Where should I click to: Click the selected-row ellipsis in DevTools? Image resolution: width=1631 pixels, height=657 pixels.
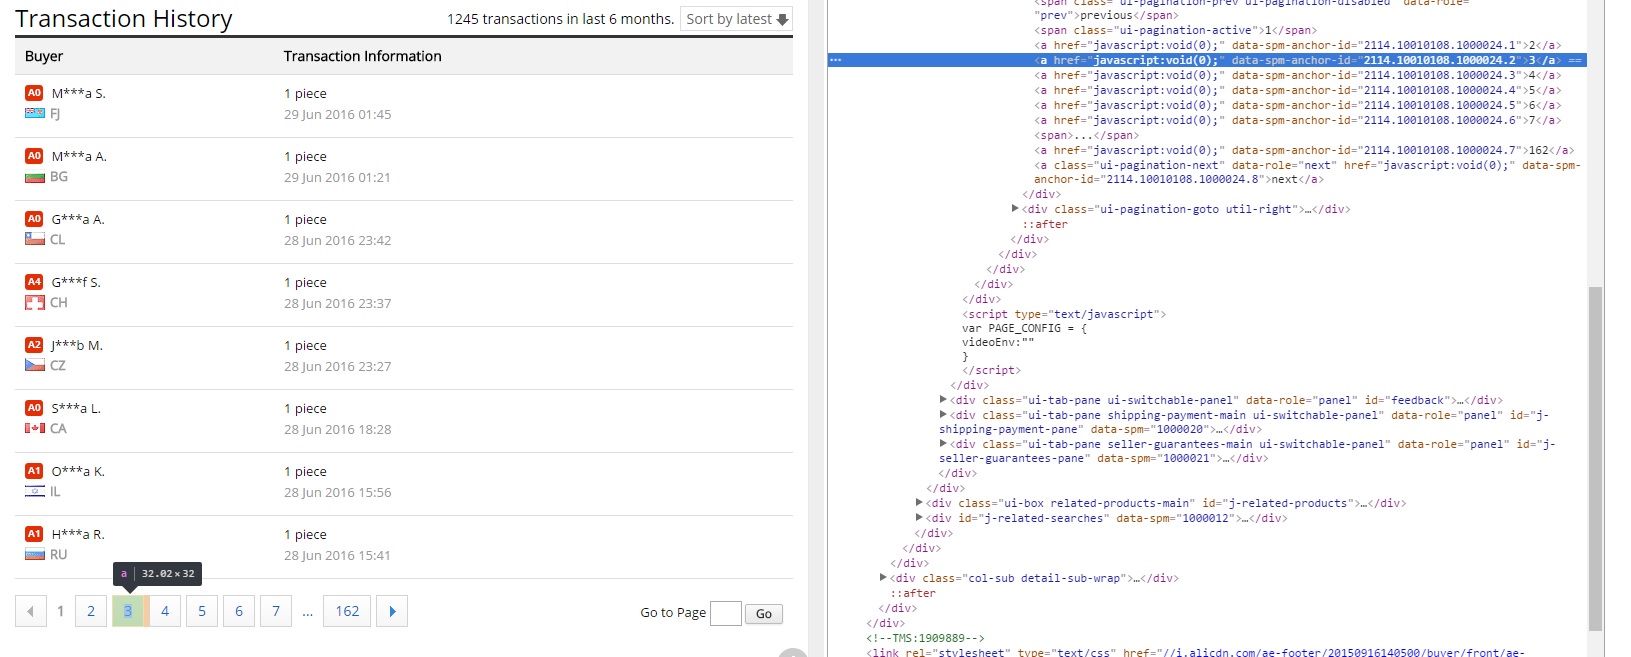[836, 60]
